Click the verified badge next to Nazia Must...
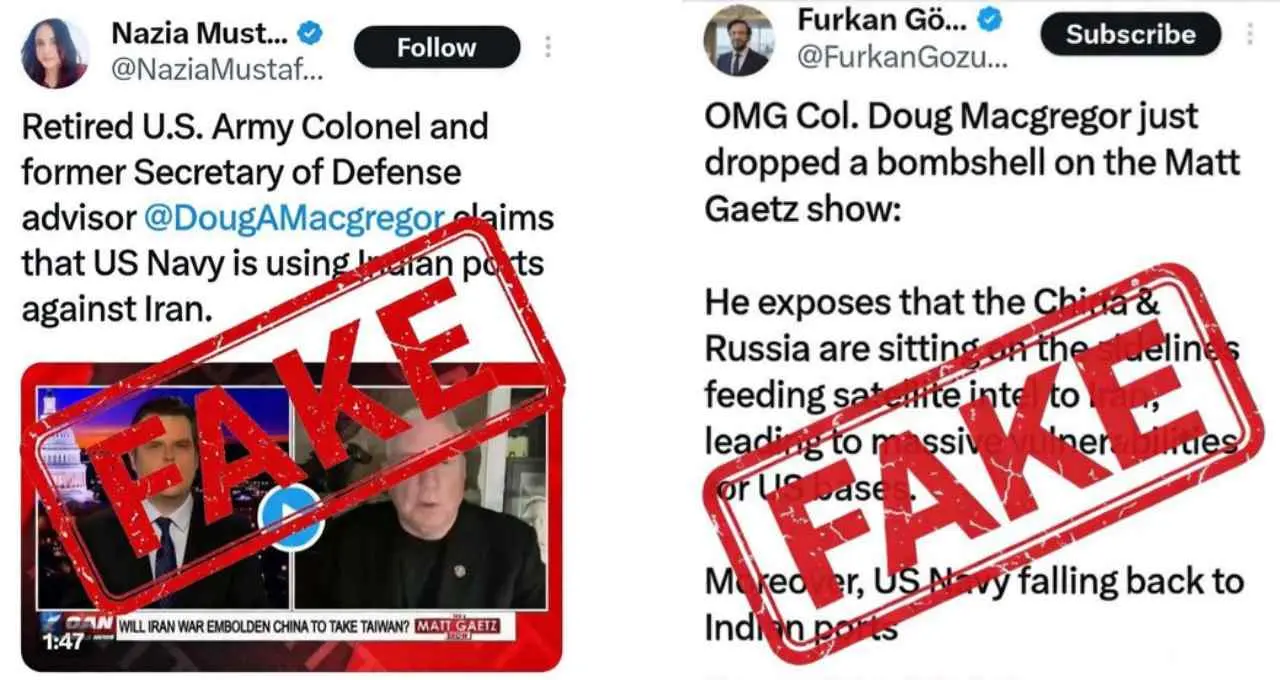 pyautogui.click(x=311, y=36)
